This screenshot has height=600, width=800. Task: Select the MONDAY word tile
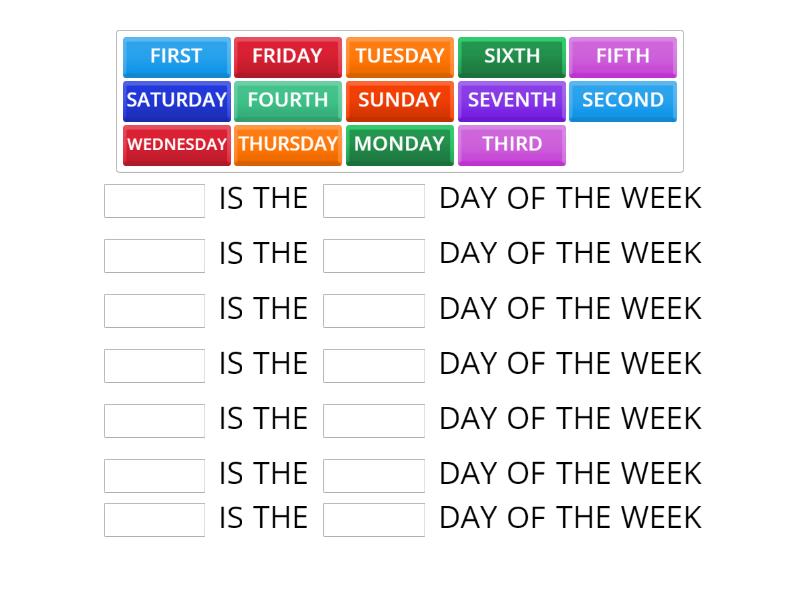click(x=399, y=145)
